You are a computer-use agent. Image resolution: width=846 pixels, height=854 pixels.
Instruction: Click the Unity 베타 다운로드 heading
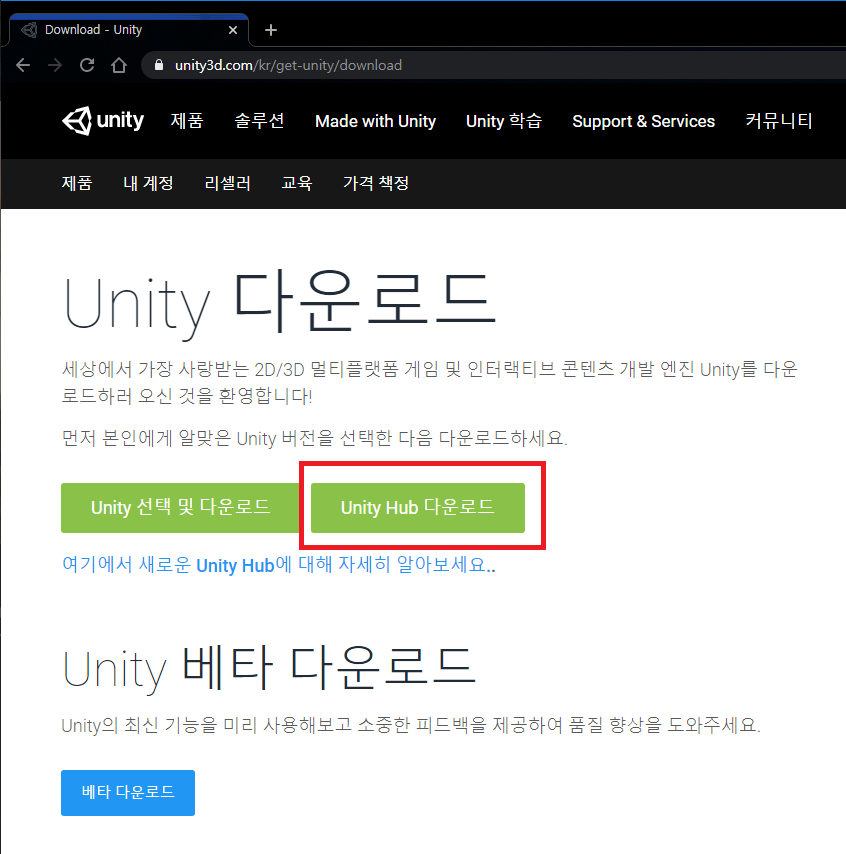click(x=269, y=668)
